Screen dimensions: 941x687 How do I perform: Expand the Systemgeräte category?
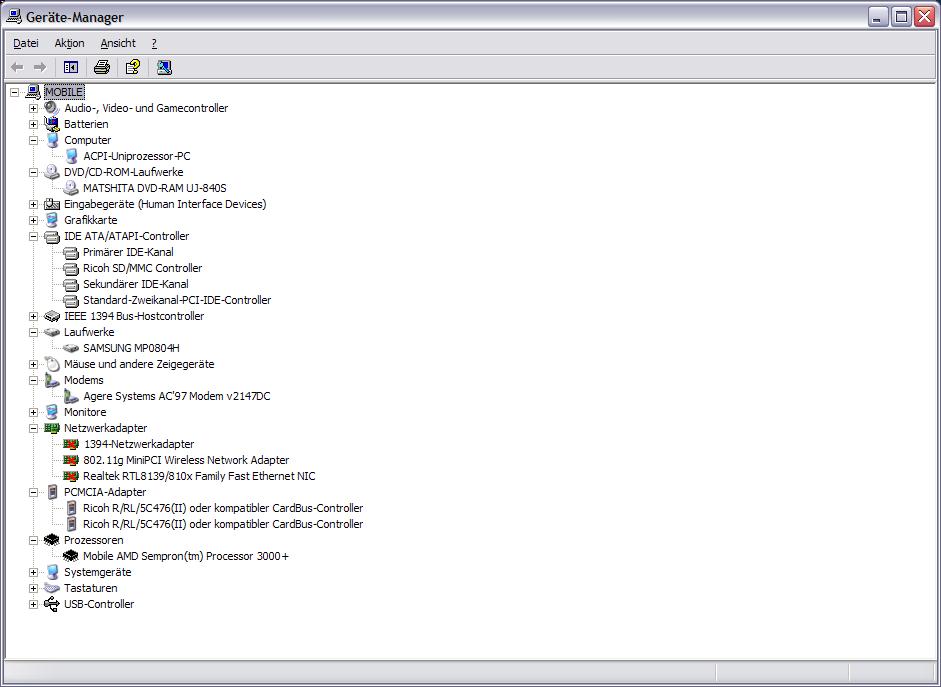click(34, 572)
